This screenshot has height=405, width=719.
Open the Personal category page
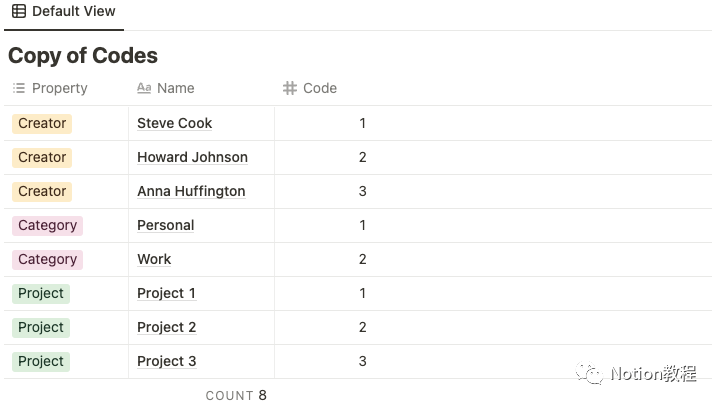coord(166,225)
